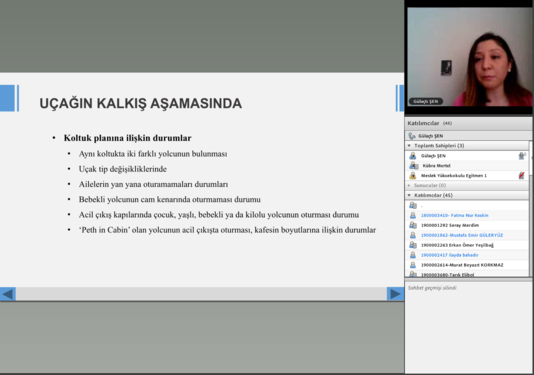Click the phone icon beside Gülaçtı ŞEN header
The height and width of the screenshot is (375, 534).
point(412,136)
